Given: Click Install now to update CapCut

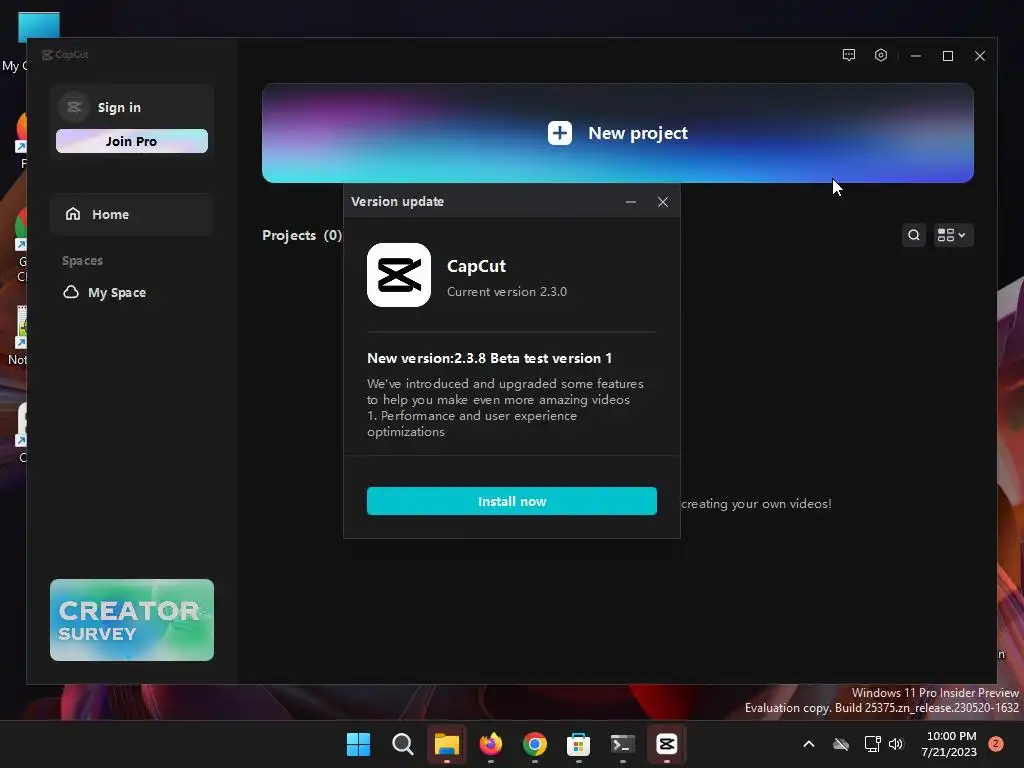Looking at the screenshot, I should (512, 501).
